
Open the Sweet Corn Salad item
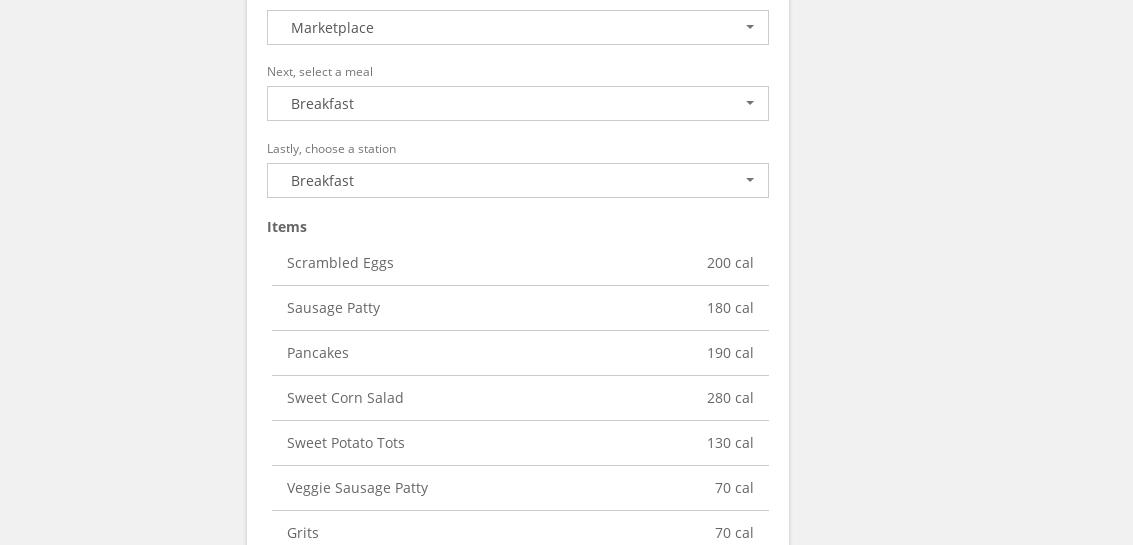coord(345,398)
